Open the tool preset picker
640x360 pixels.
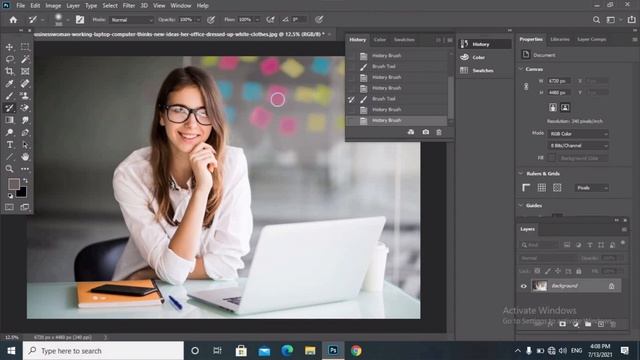(x=36, y=20)
